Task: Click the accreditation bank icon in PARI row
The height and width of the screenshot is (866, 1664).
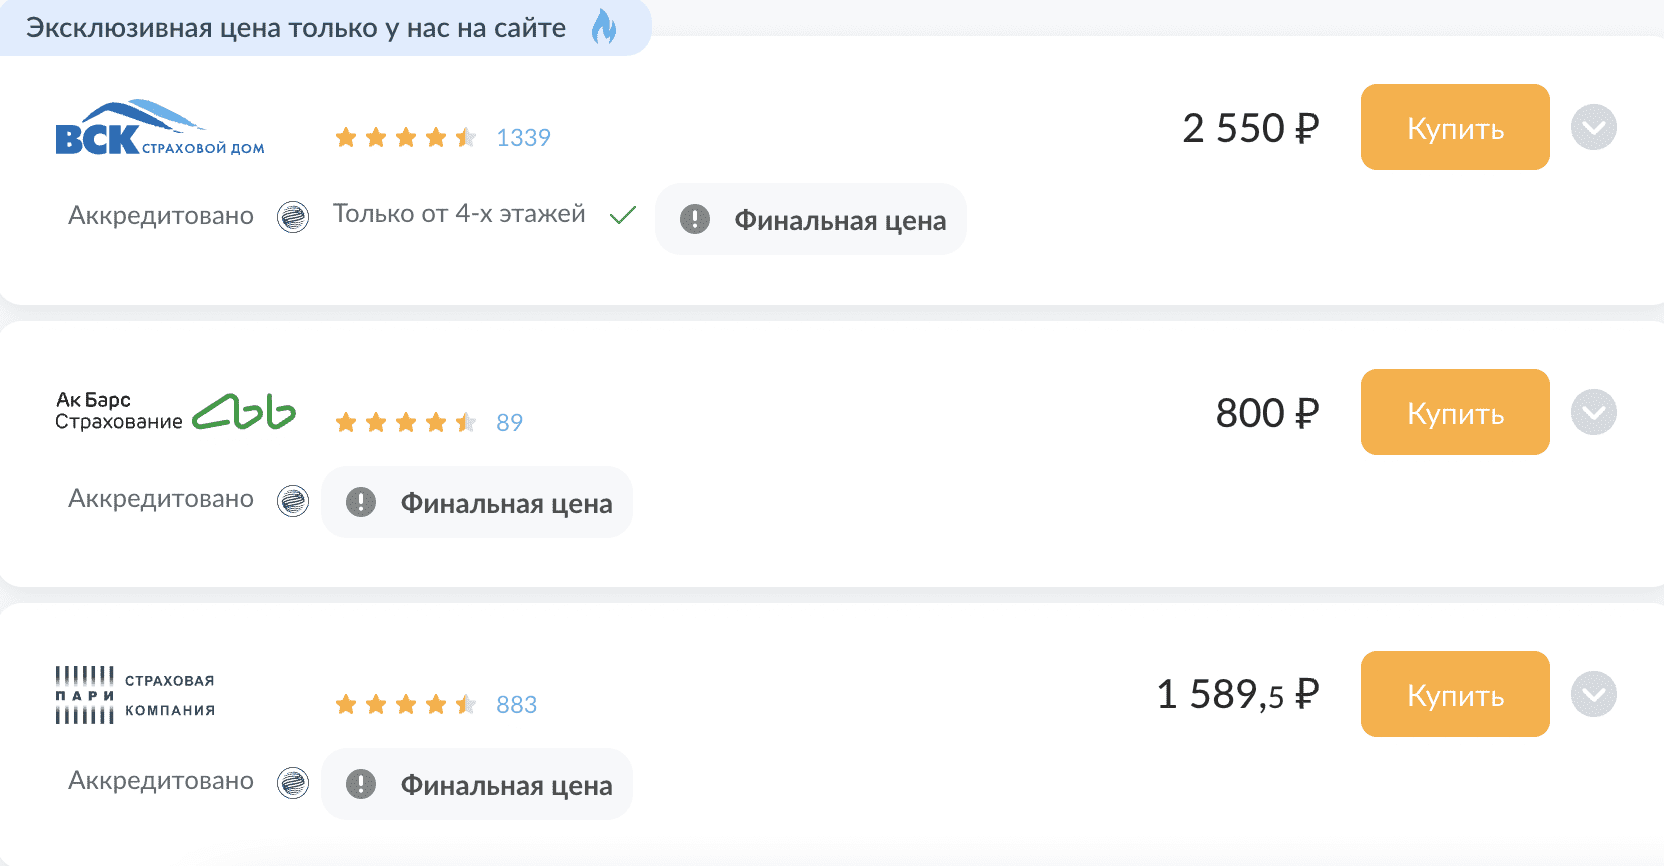Action: point(293,782)
